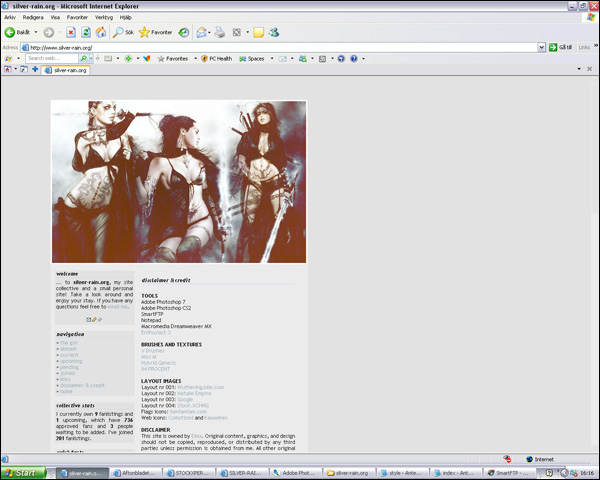600x480 pixels.
Task: Click the Home house icon
Action: click(101, 33)
